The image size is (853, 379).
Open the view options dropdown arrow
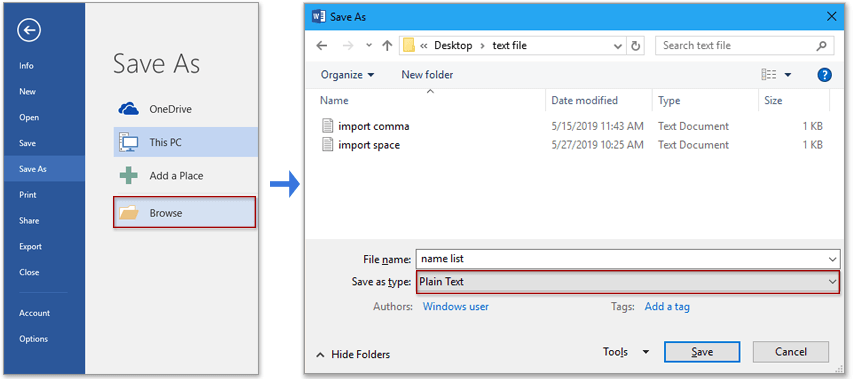788,75
